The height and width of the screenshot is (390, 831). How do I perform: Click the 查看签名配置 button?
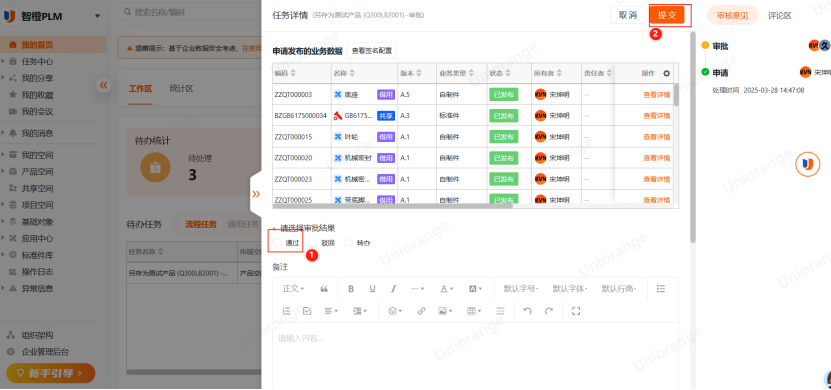tap(372, 51)
